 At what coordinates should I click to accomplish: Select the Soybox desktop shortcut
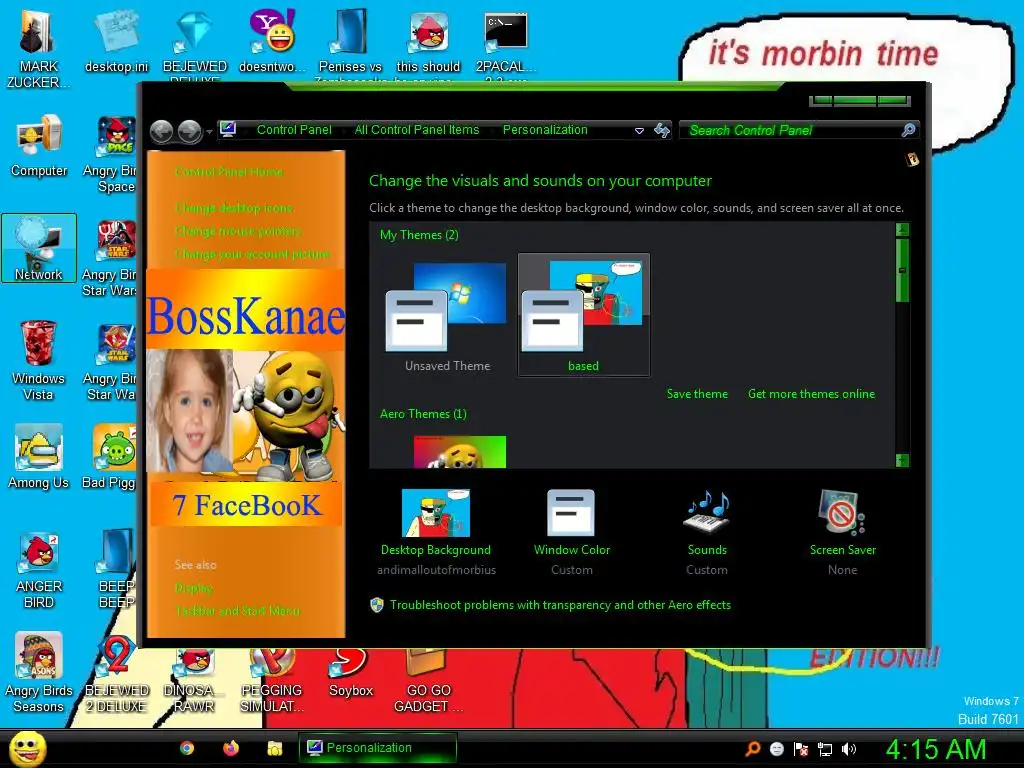(x=351, y=673)
